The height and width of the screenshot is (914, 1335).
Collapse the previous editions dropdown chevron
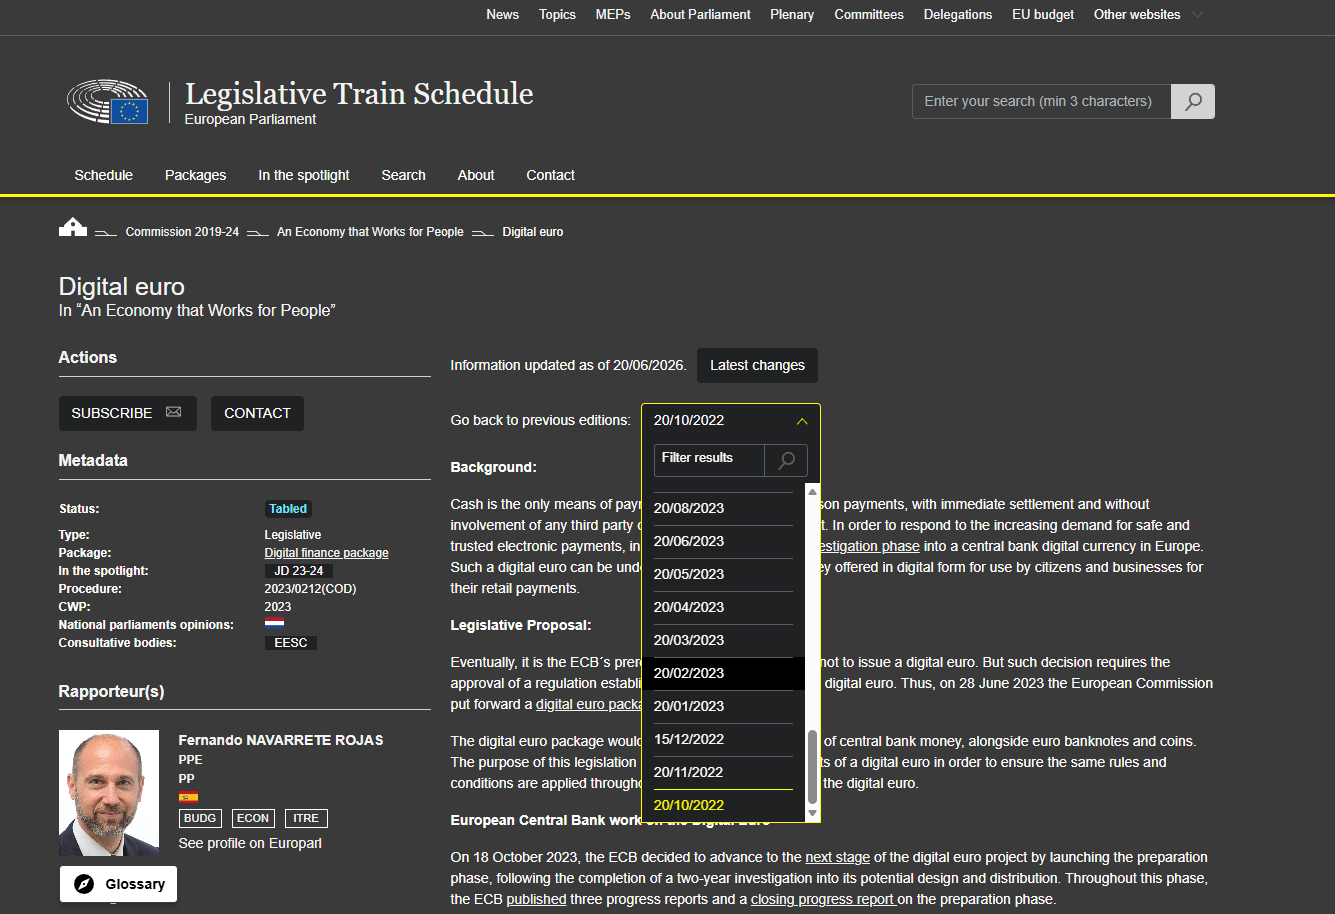coord(802,421)
